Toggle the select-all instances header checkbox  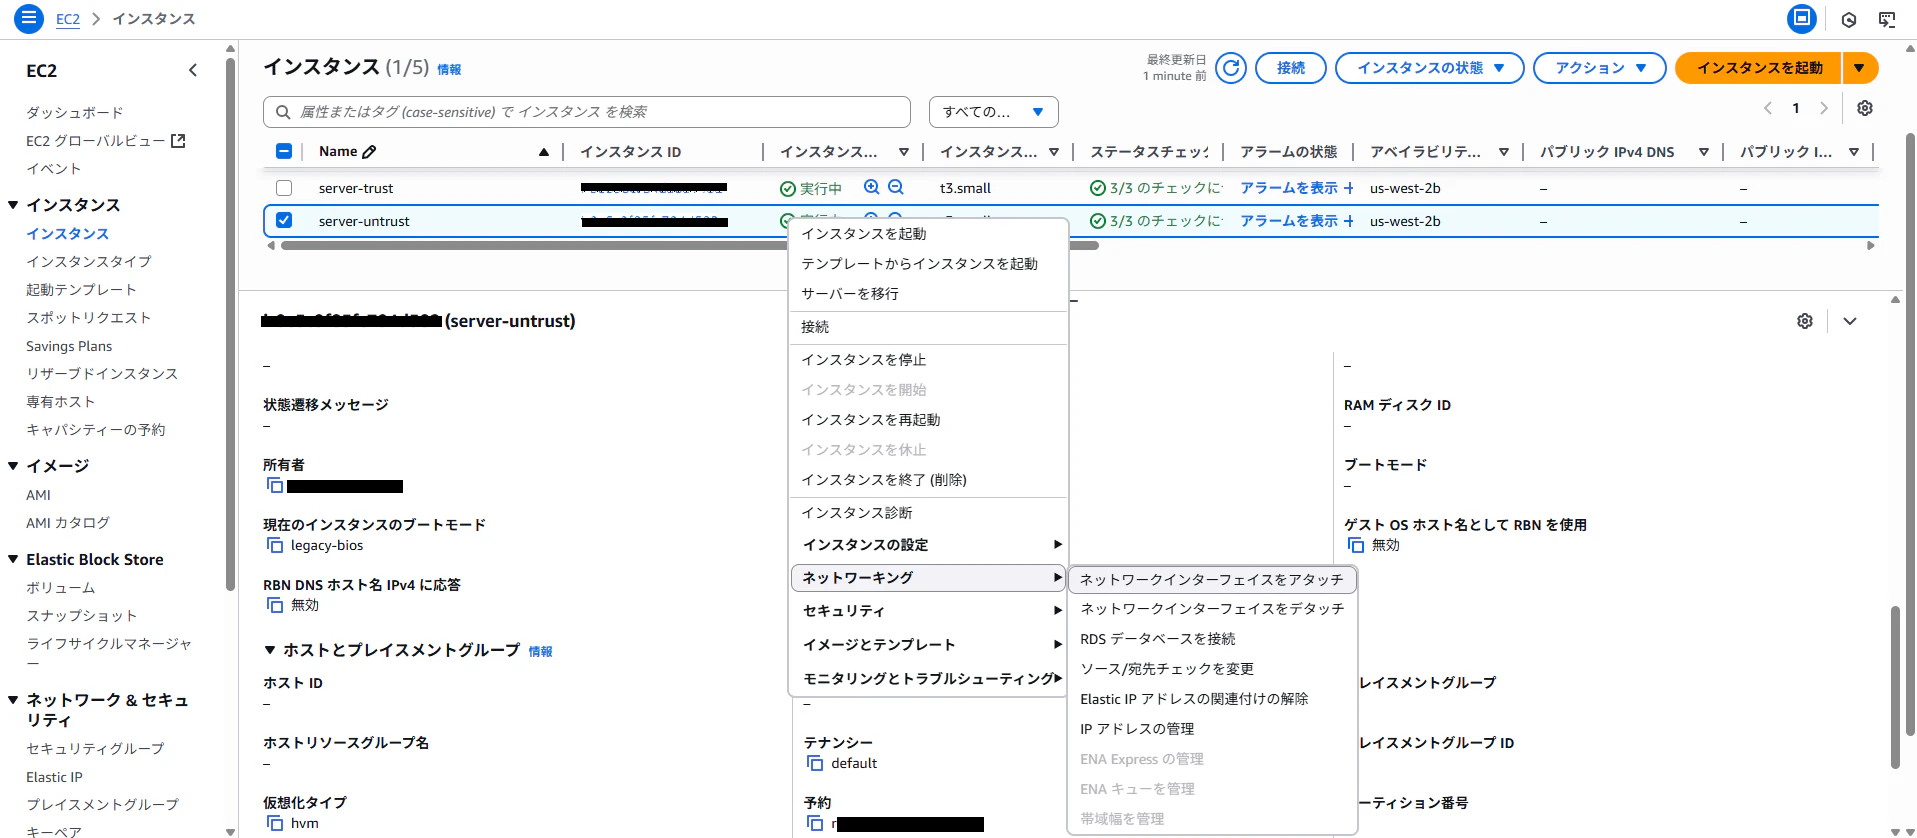(x=284, y=151)
